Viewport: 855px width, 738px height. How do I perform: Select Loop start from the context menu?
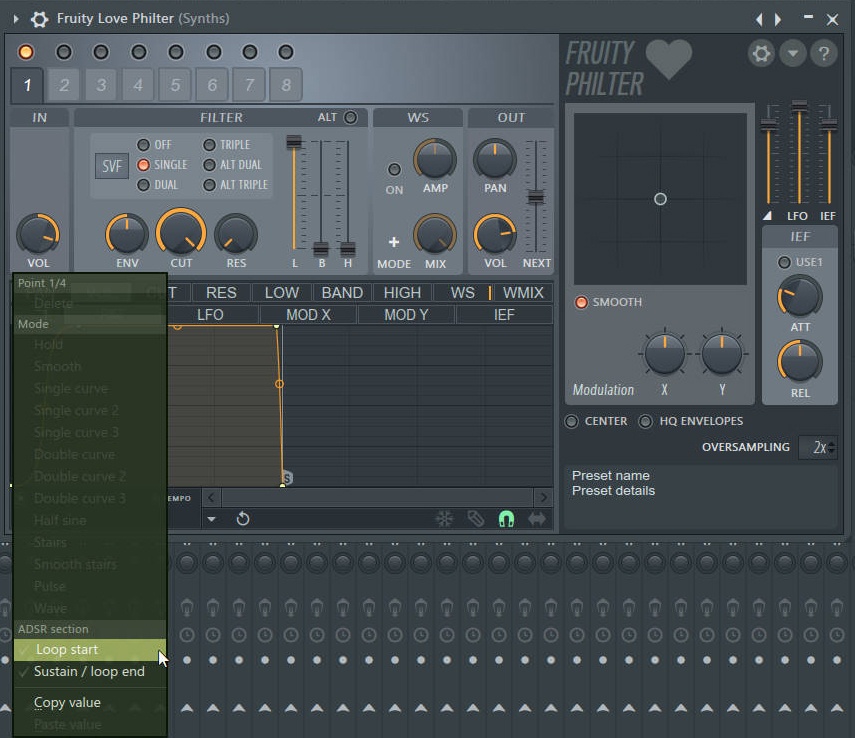pyautogui.click(x=66, y=649)
